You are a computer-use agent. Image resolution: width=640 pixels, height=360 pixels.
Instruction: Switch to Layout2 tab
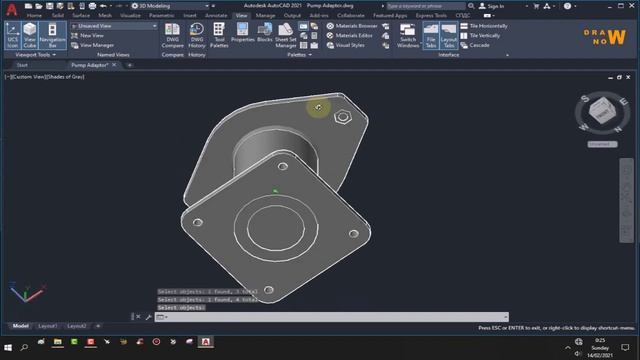[76, 326]
